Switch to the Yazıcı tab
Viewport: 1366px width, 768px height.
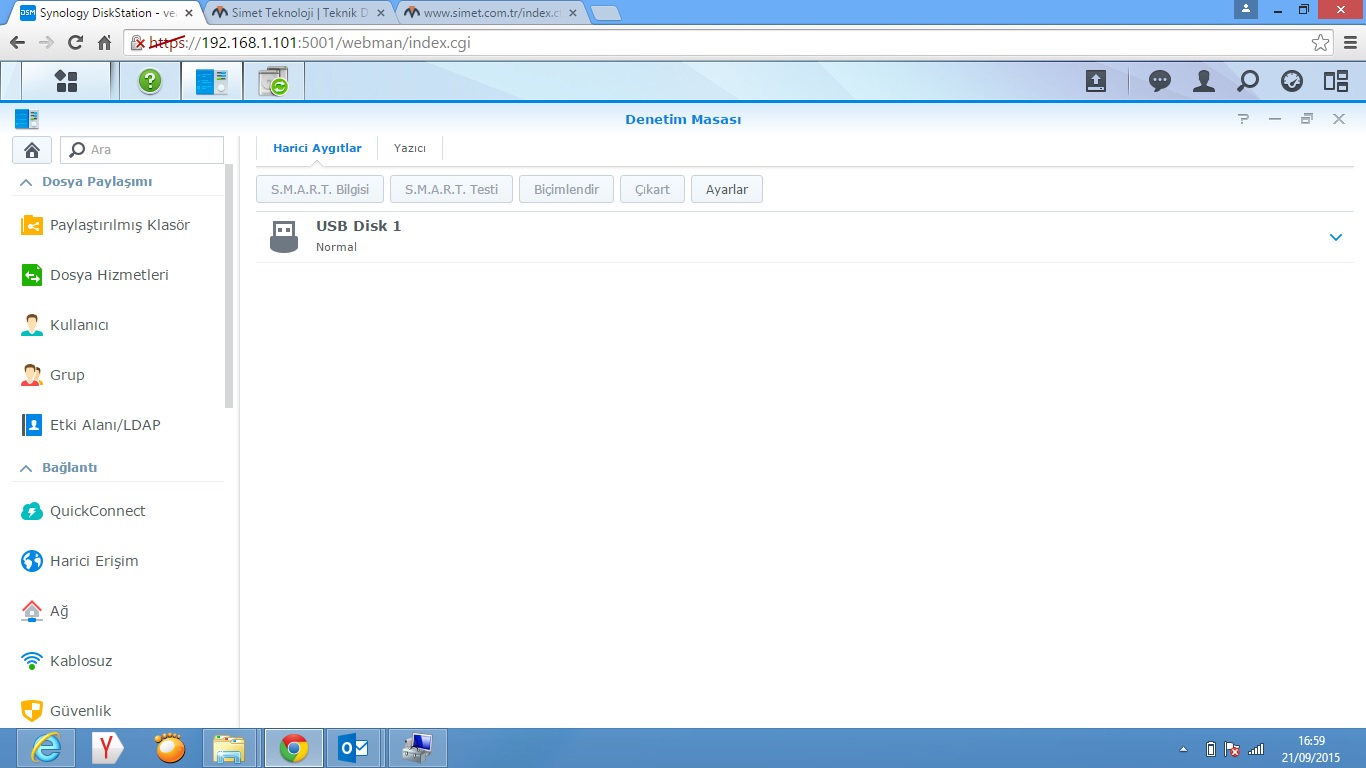click(410, 148)
